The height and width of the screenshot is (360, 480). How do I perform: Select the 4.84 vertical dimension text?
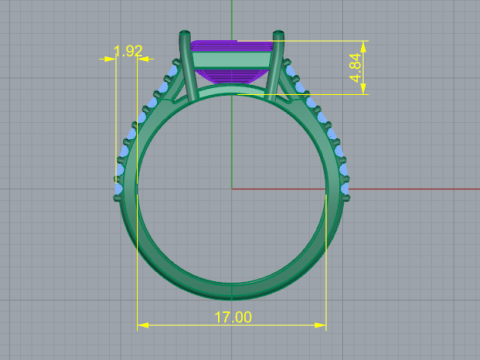tap(355, 68)
